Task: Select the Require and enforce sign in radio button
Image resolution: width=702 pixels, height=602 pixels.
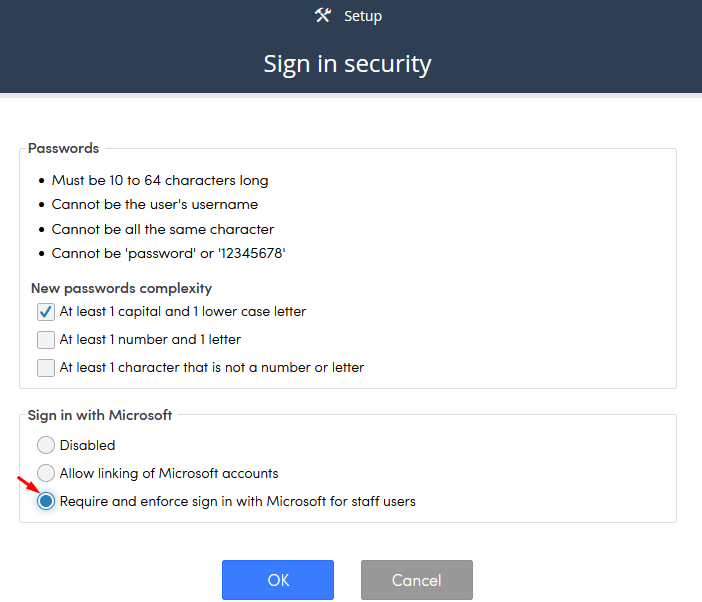Action: point(46,501)
